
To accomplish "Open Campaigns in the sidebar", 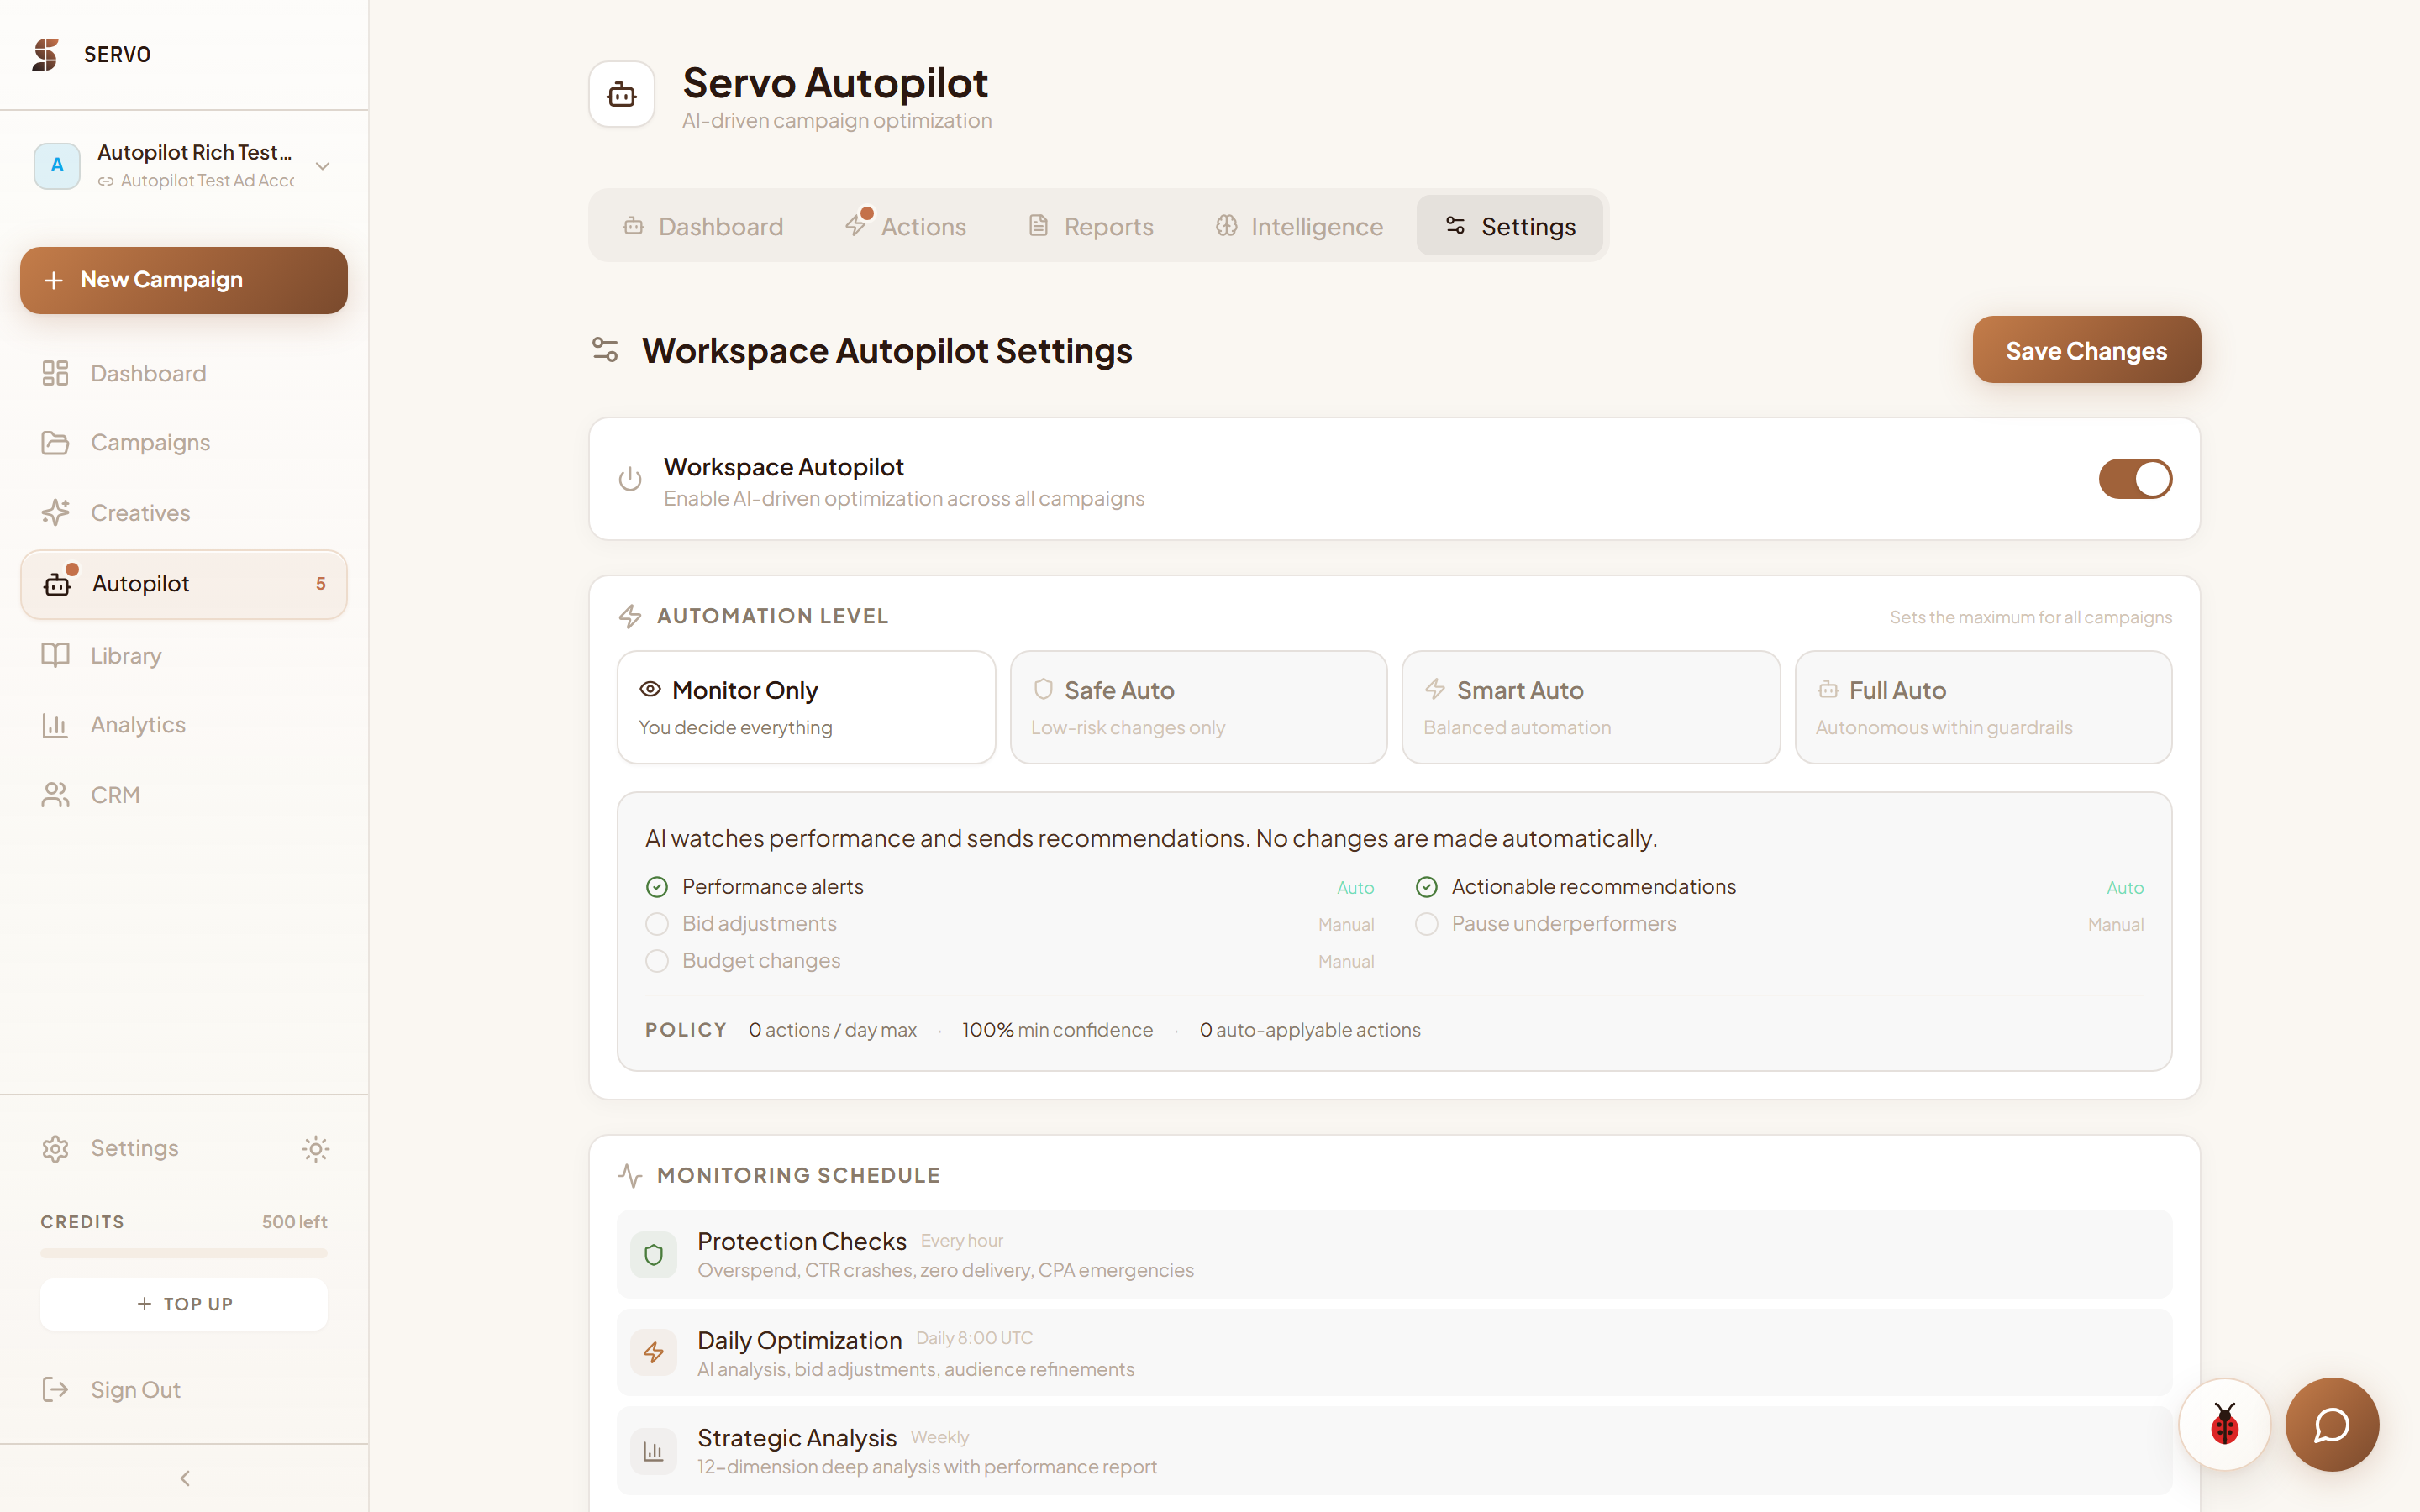I will (184, 442).
